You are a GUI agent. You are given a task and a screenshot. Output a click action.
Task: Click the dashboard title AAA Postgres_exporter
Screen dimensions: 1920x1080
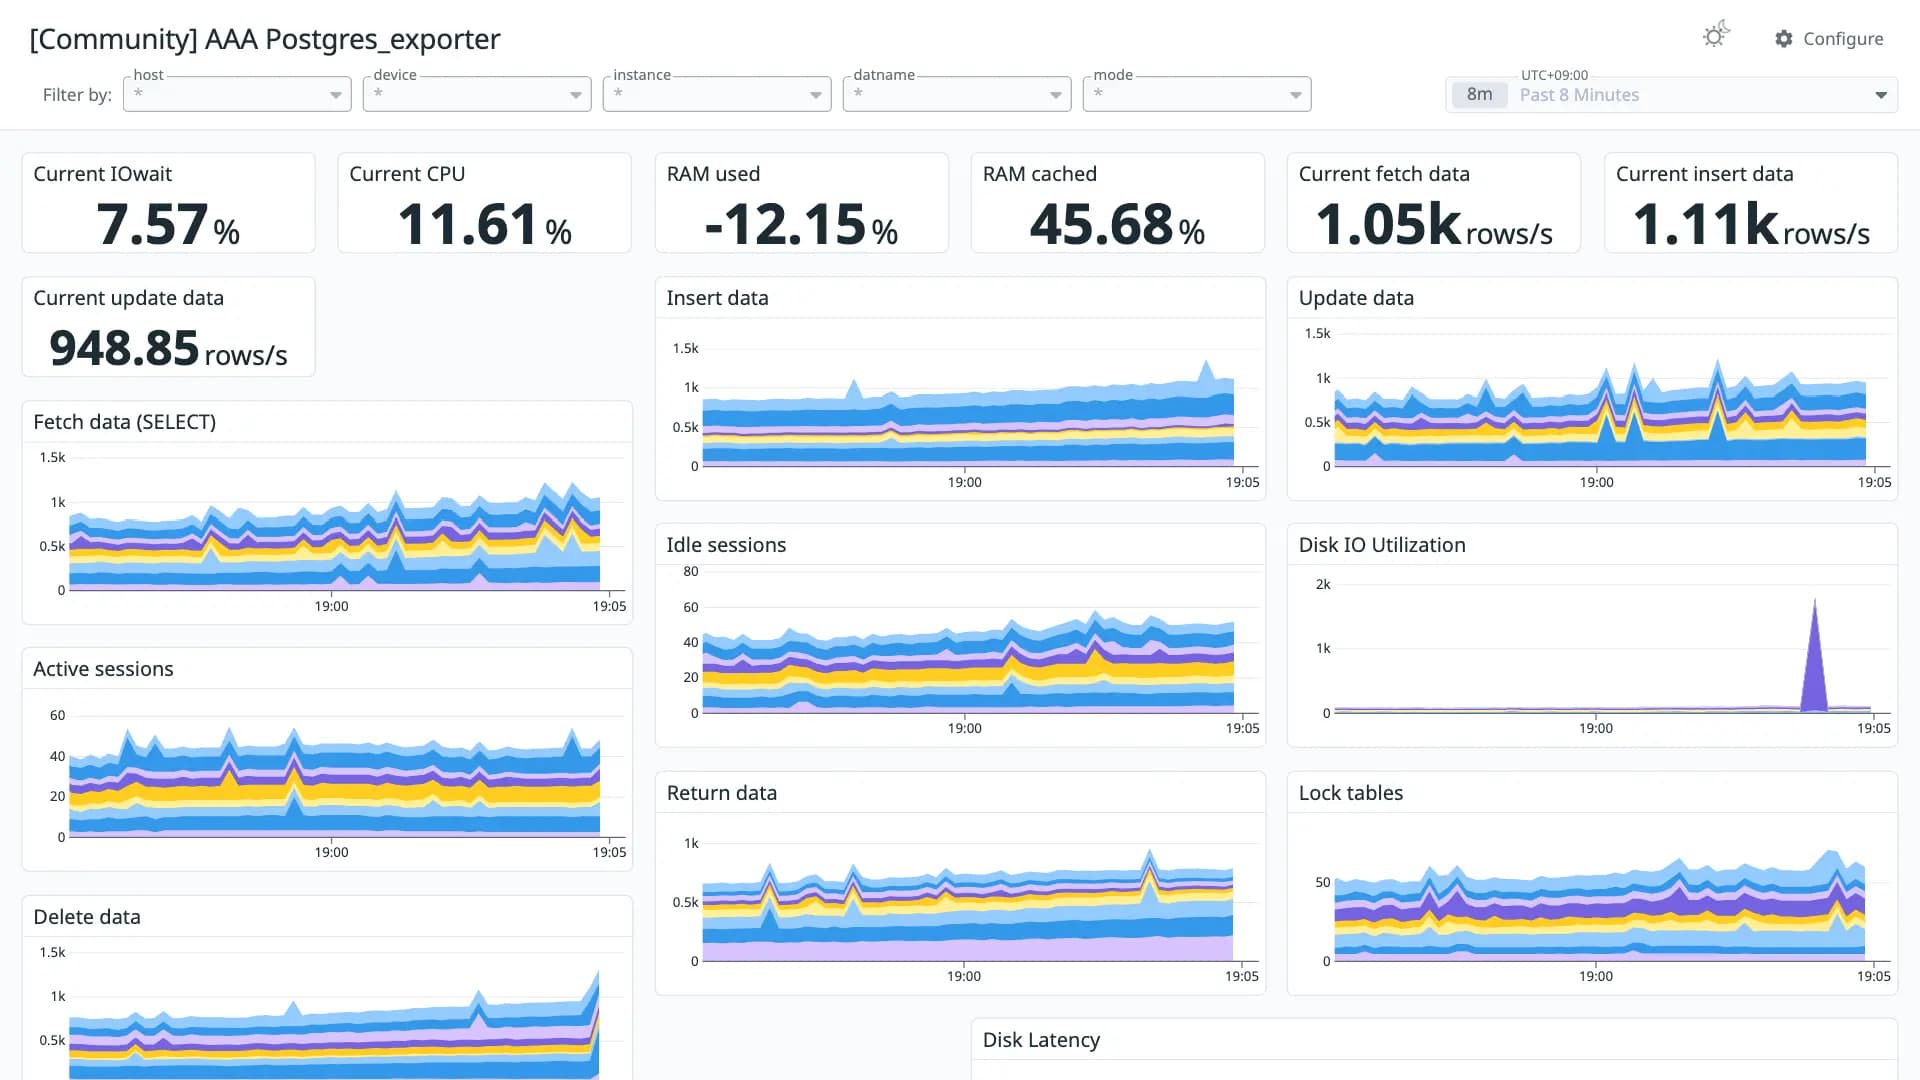coord(265,39)
